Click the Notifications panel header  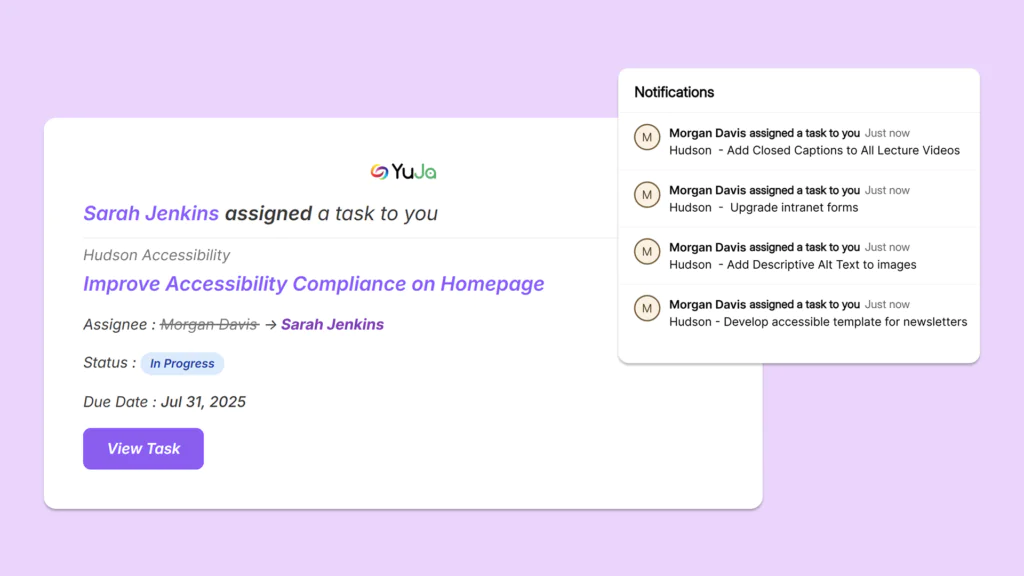[674, 92]
